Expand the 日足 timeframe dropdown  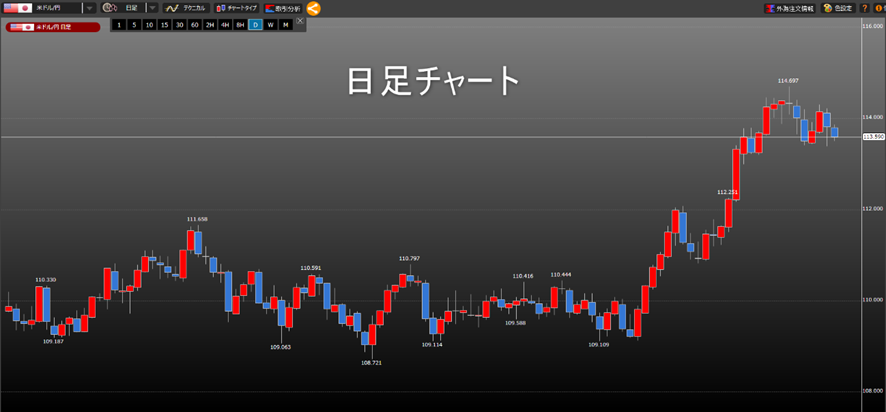153,8
